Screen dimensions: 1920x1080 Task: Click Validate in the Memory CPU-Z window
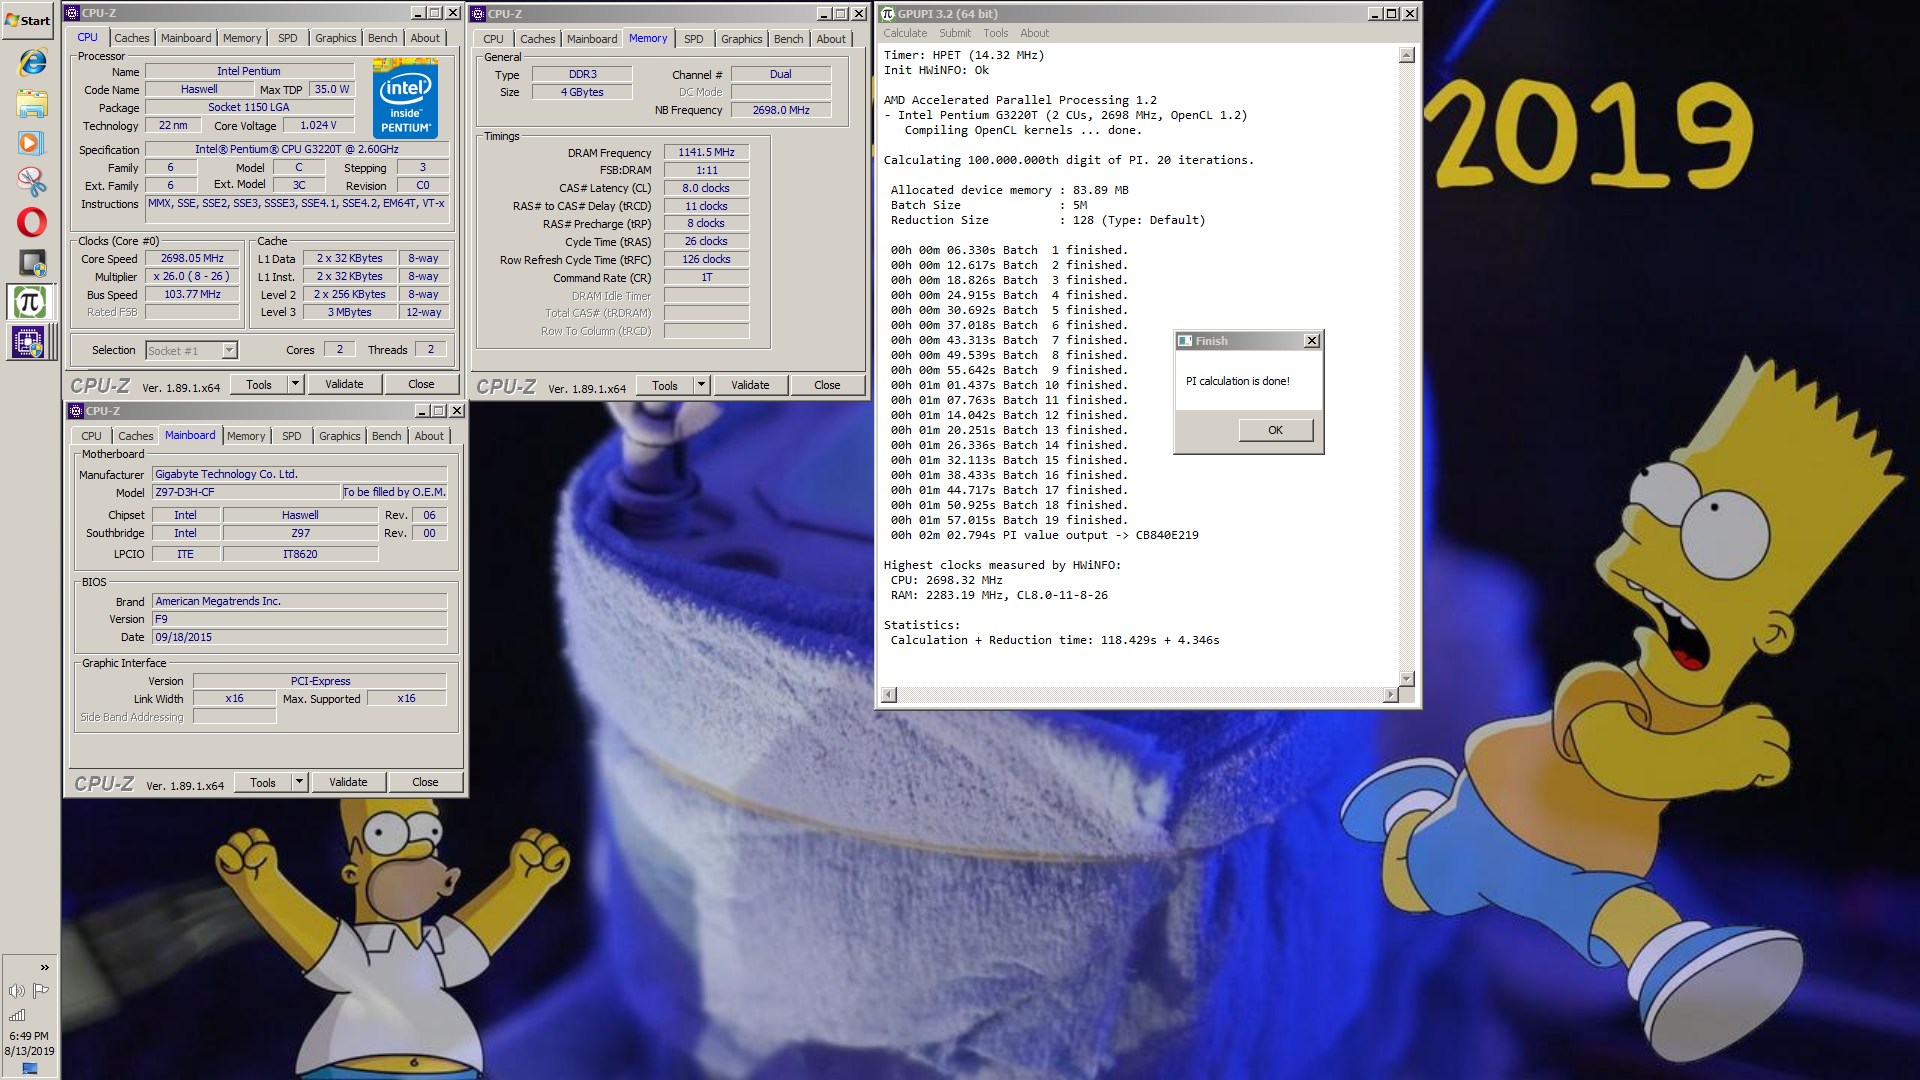click(750, 385)
